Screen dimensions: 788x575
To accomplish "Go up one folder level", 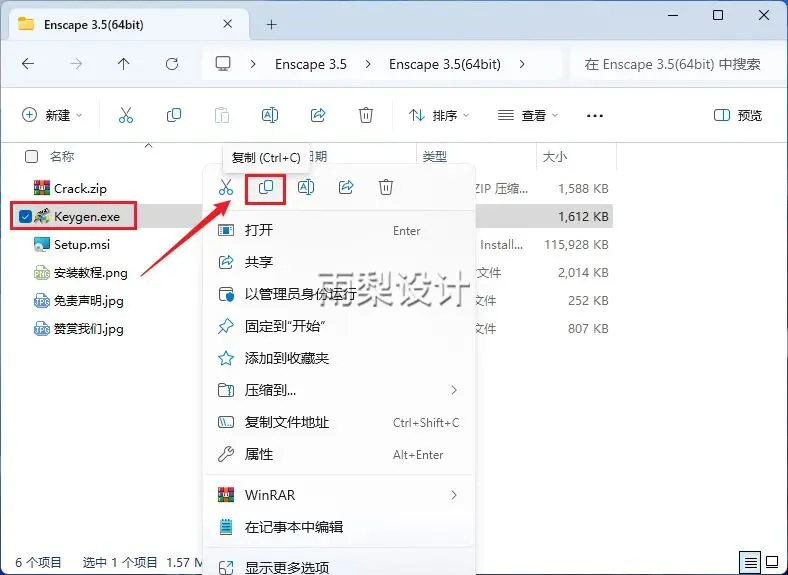I will 124,64.
